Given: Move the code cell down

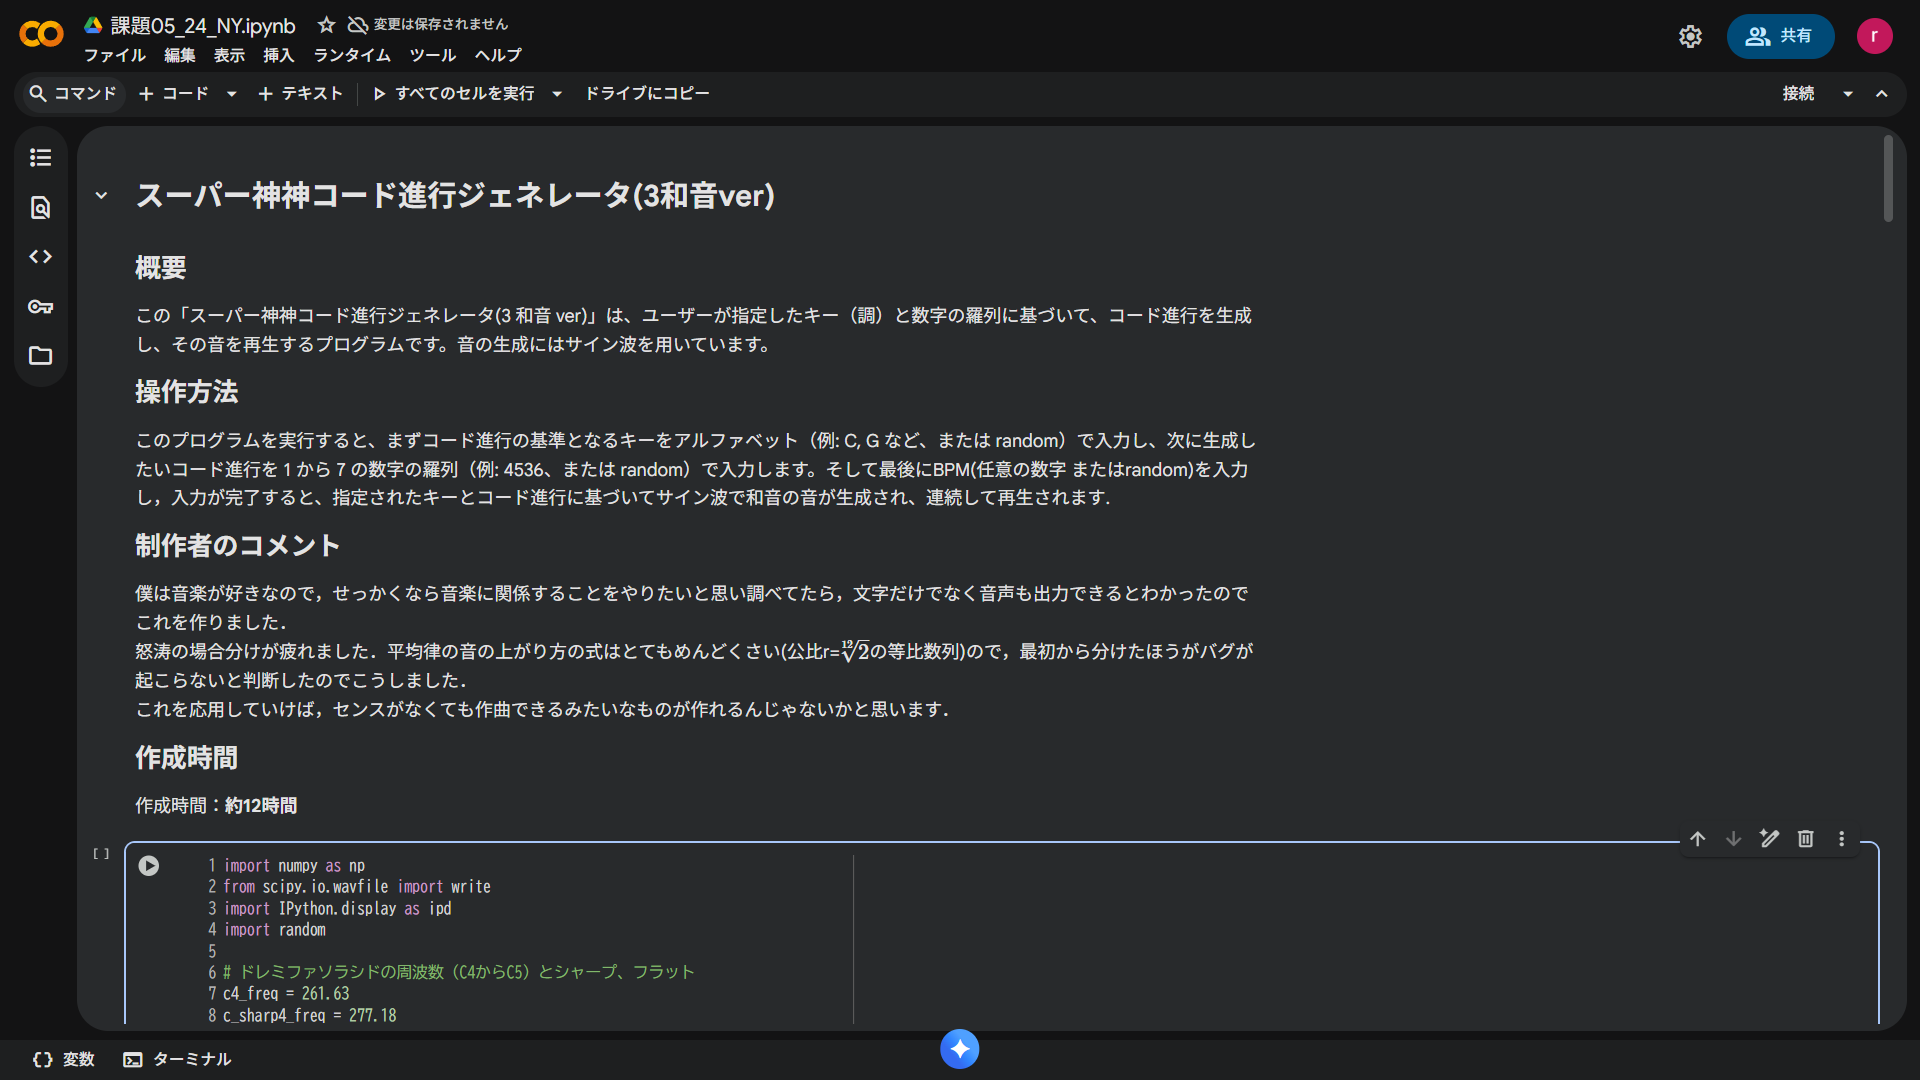Looking at the screenshot, I should pyautogui.click(x=1732, y=839).
